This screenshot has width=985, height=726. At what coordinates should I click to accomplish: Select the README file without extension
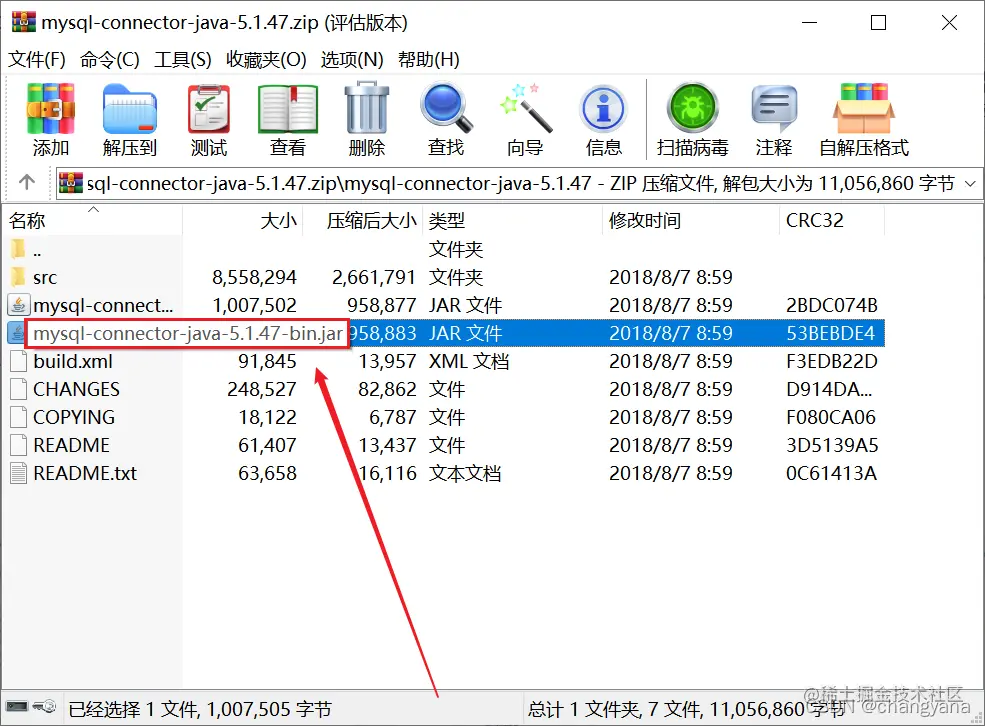pos(71,445)
